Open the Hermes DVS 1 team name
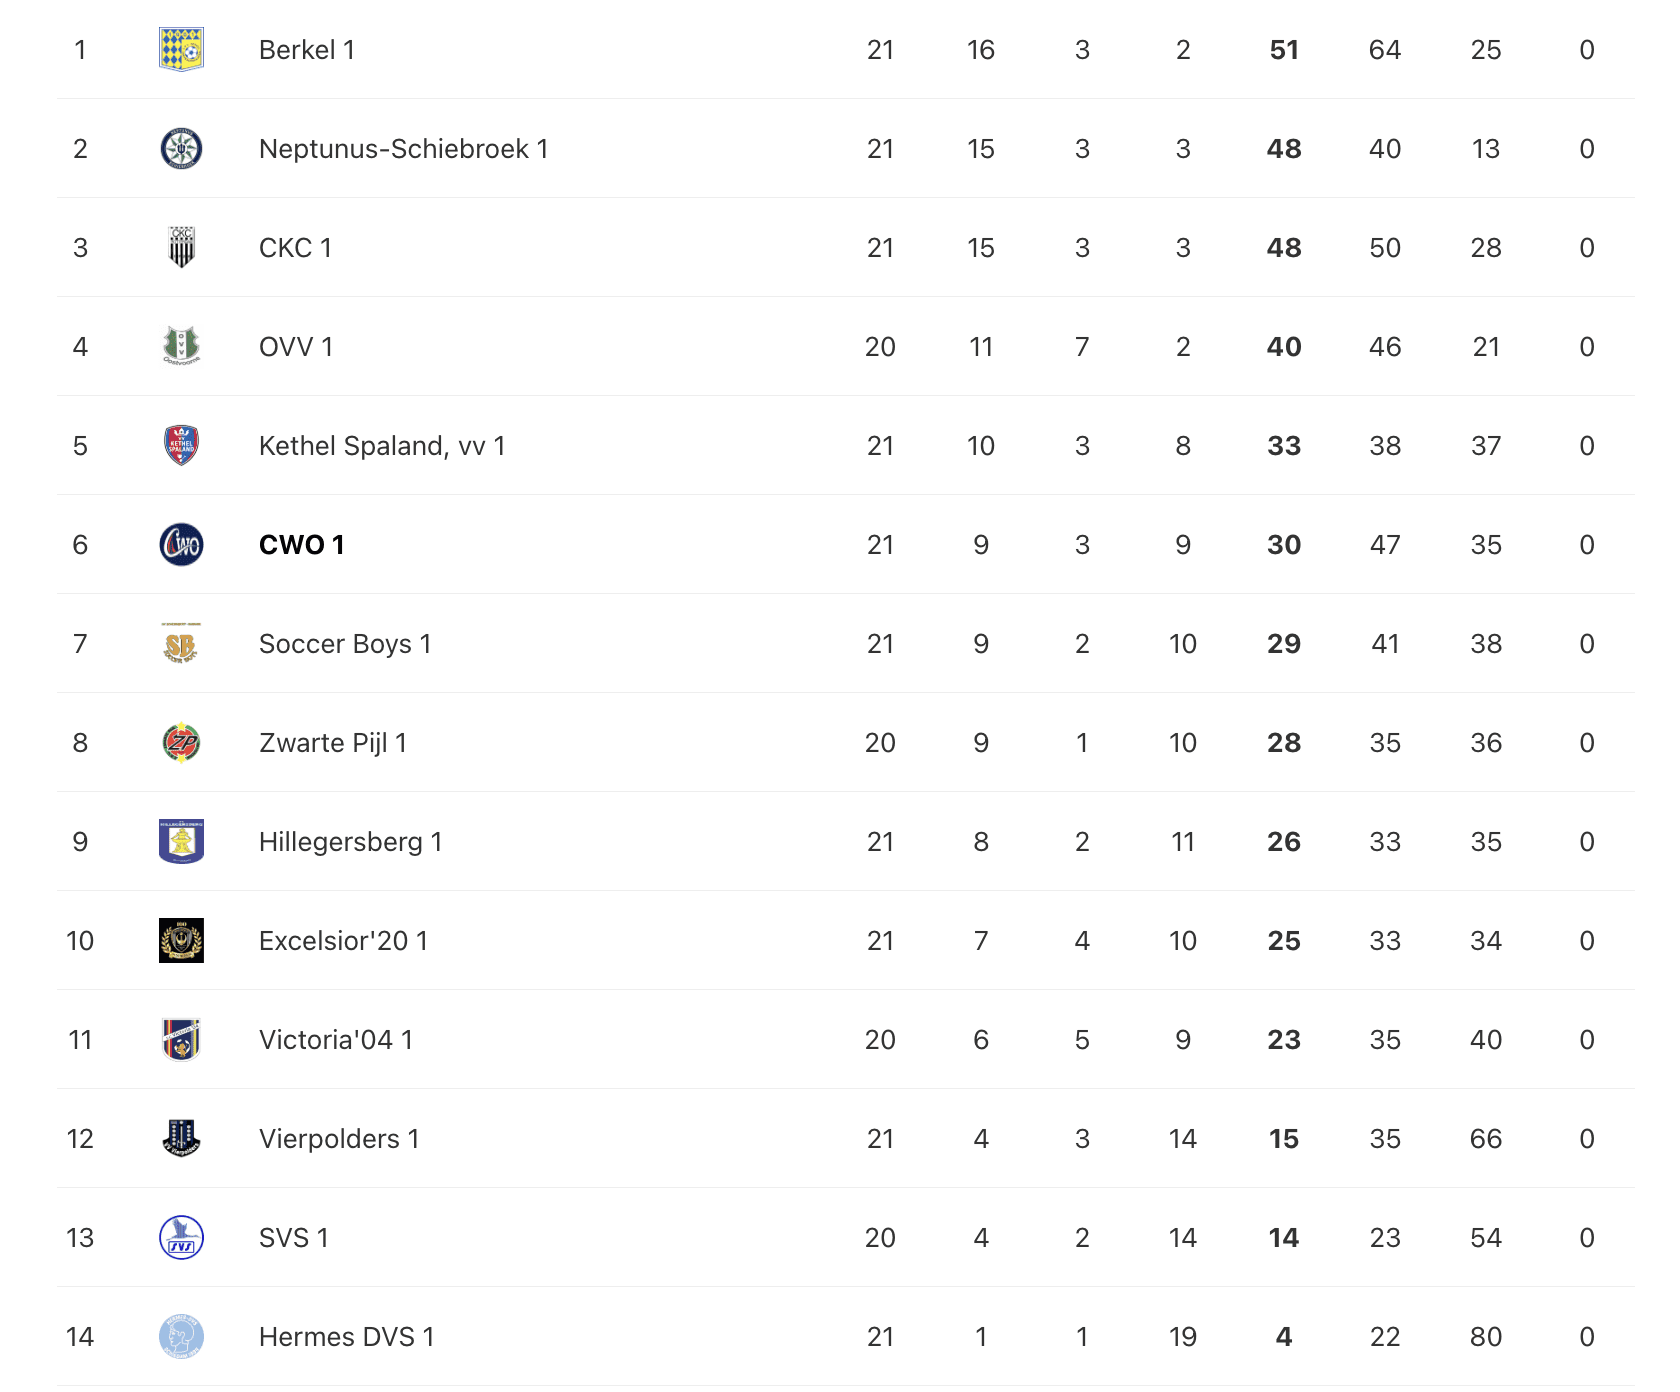This screenshot has height=1392, width=1680. tap(346, 1337)
